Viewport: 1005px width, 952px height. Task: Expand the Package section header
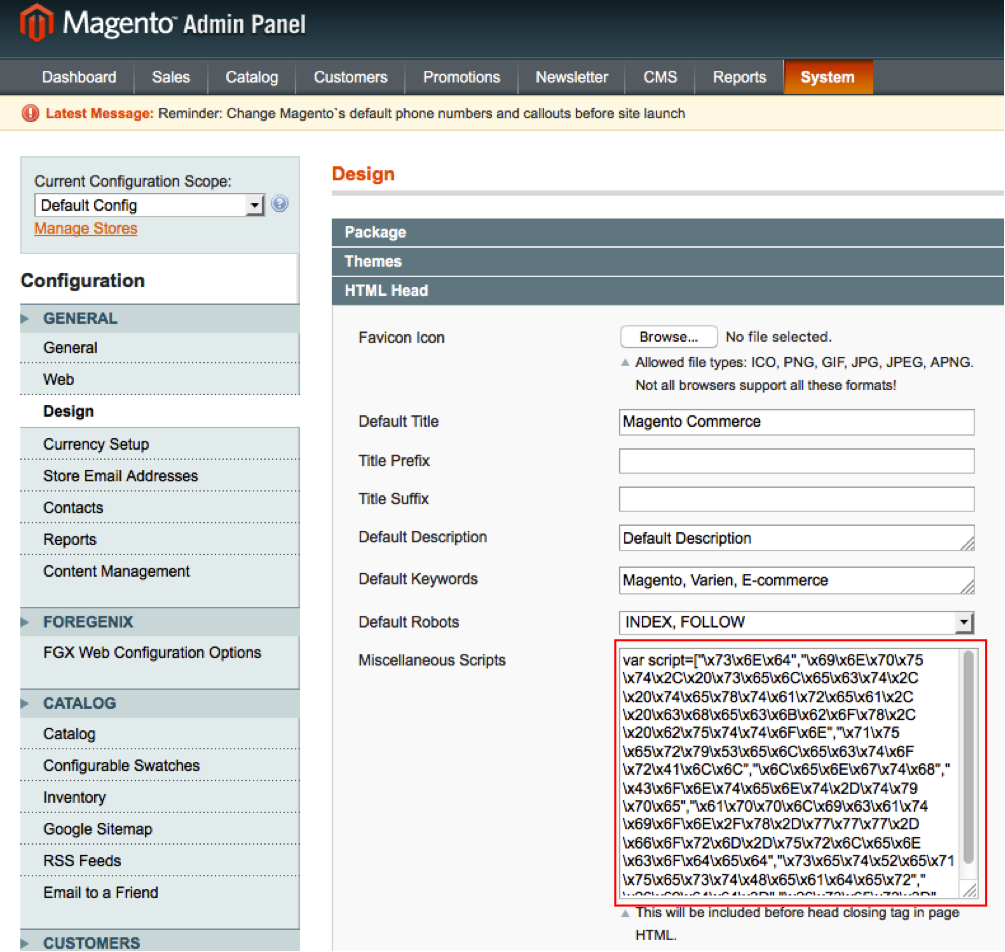tap(667, 232)
